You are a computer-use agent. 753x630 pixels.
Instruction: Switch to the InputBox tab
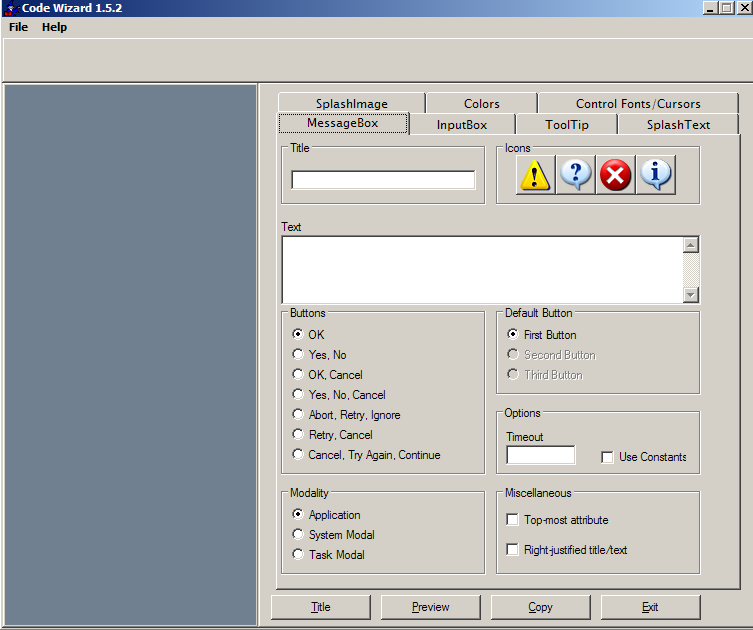coord(462,124)
